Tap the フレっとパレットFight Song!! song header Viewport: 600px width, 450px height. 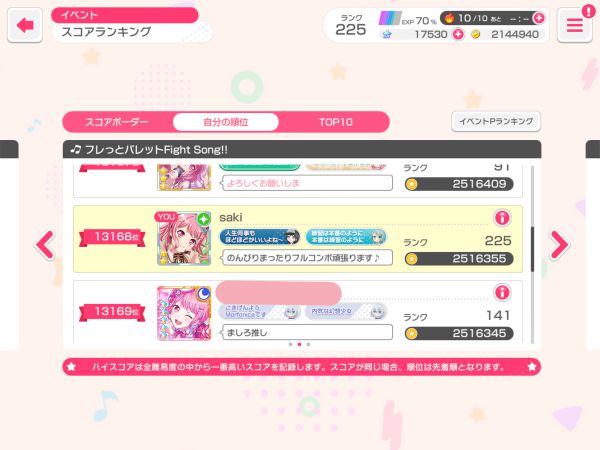(x=302, y=149)
